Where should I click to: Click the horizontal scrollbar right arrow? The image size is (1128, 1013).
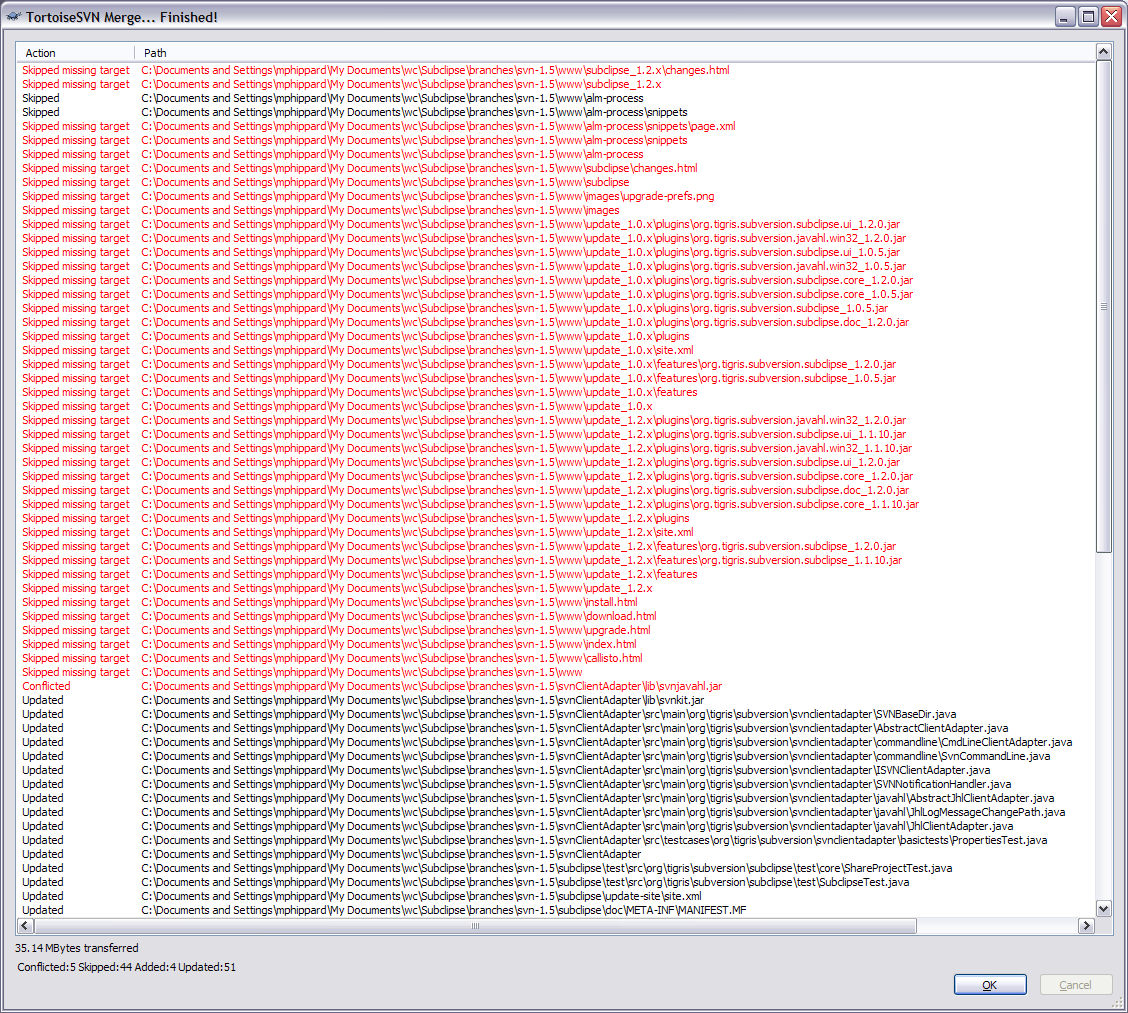[1086, 925]
